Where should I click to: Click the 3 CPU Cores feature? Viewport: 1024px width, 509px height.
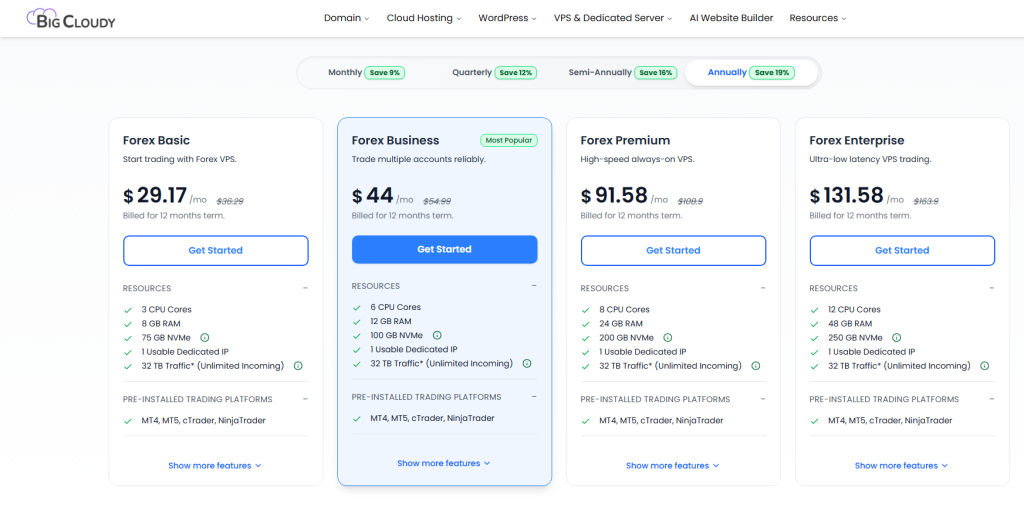point(167,310)
